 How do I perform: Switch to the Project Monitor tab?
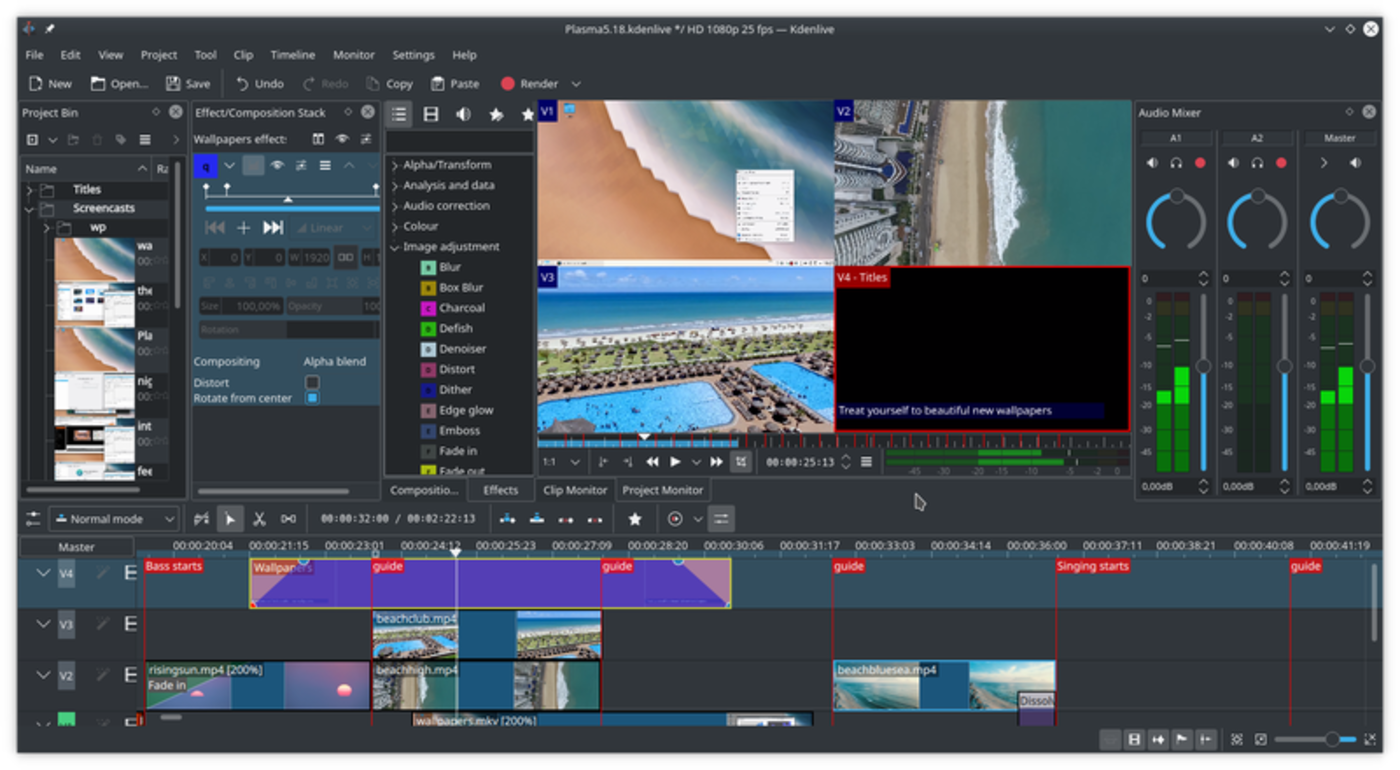[662, 490]
